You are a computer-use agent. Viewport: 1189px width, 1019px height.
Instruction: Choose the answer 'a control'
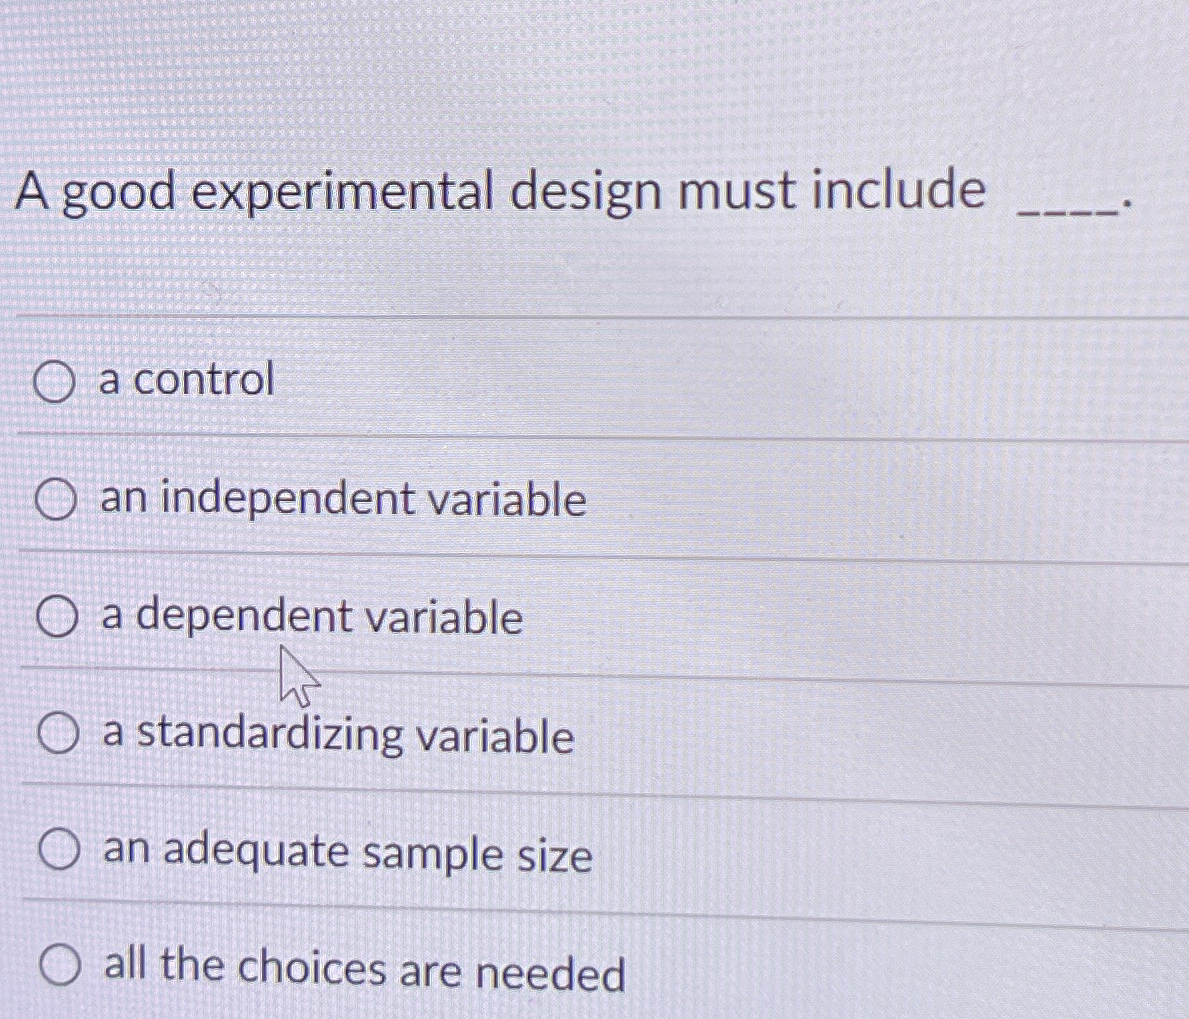(x=185, y=381)
